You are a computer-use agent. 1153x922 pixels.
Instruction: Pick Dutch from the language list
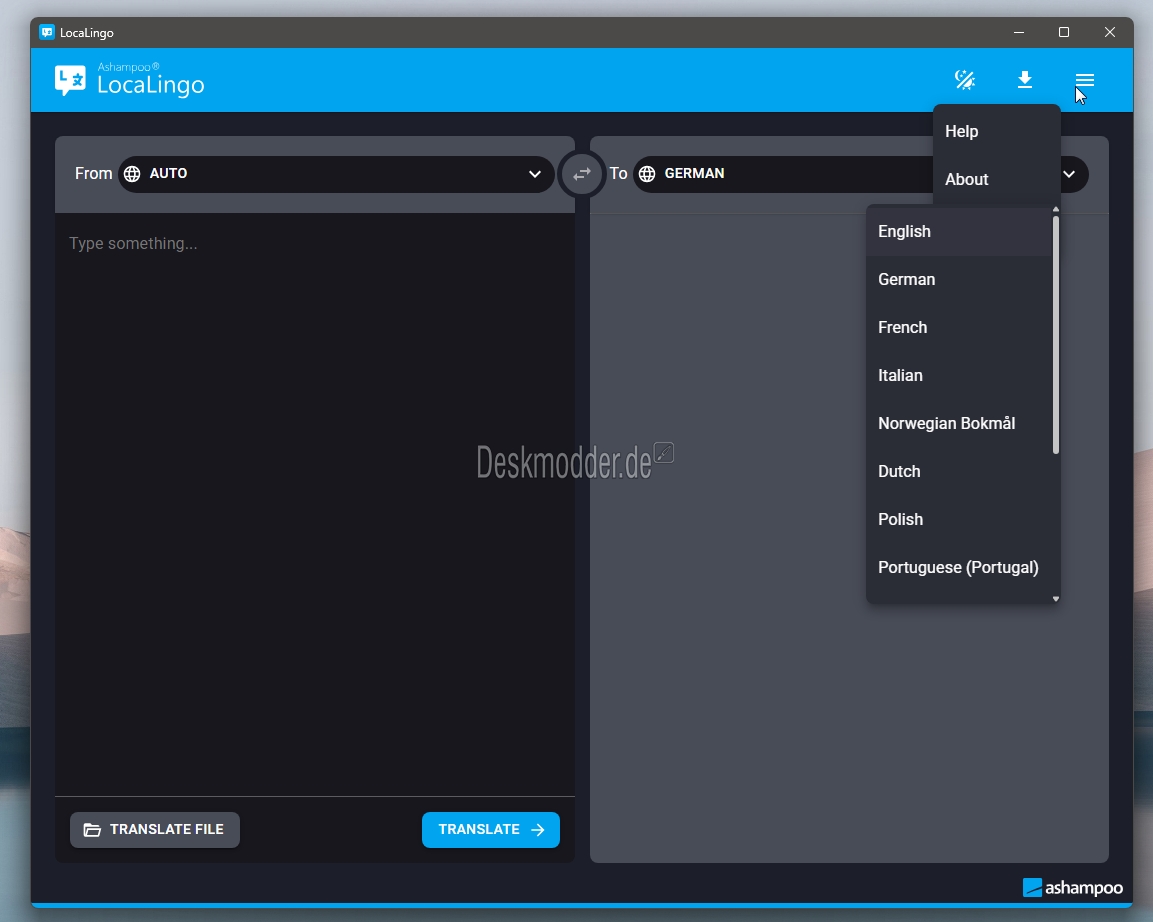point(959,471)
